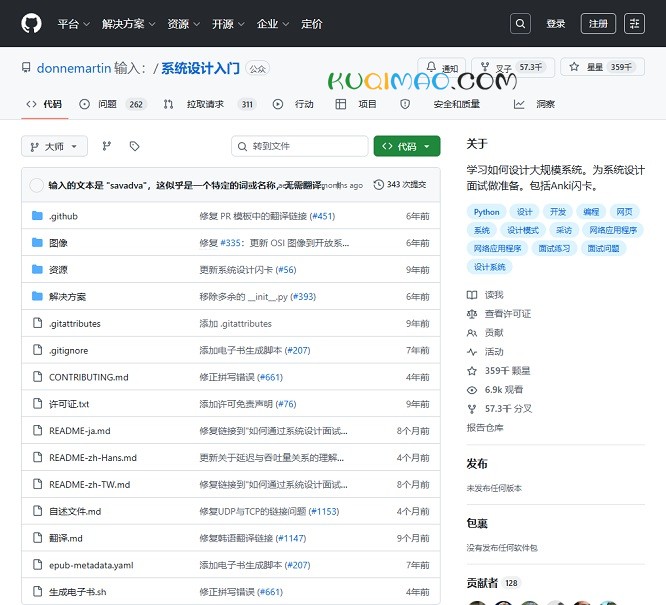Click the 叉子 fork button

(x=513, y=67)
